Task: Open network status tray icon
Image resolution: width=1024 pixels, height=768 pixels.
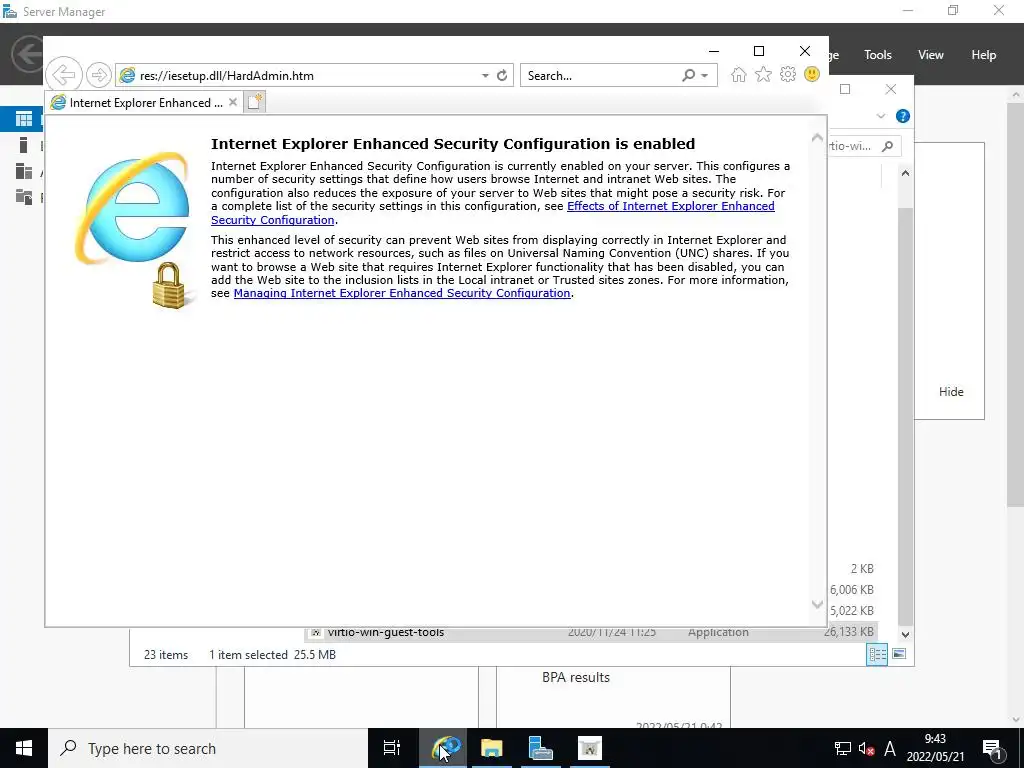Action: tap(843, 748)
